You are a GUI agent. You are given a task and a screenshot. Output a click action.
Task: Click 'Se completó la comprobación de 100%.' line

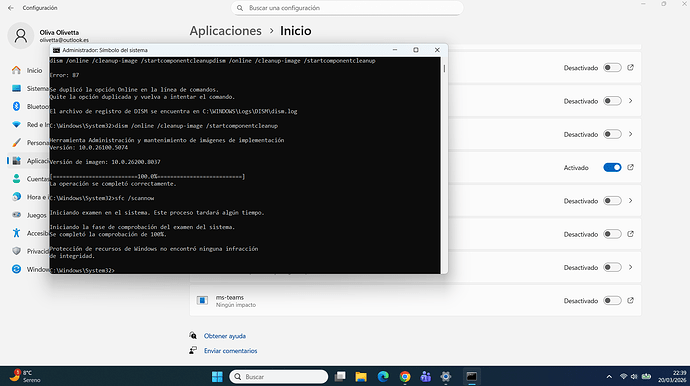108,235
